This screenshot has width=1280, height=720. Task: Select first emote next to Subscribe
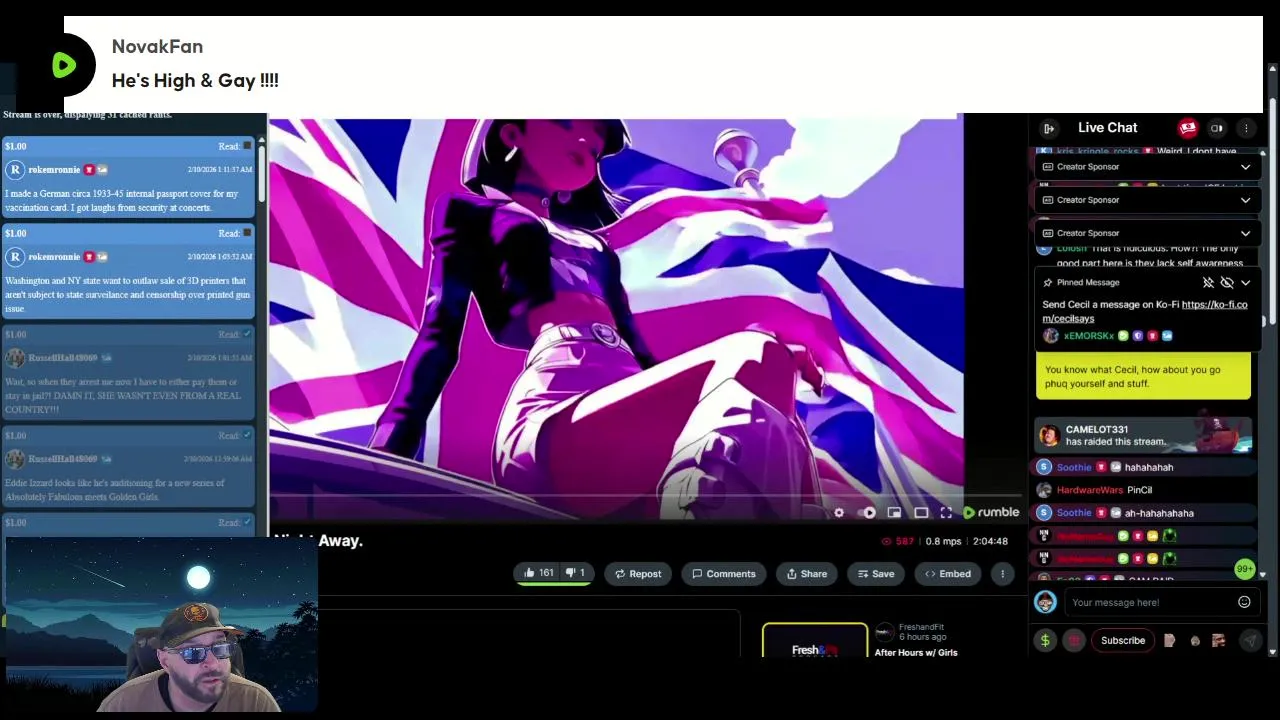[x=1169, y=641]
